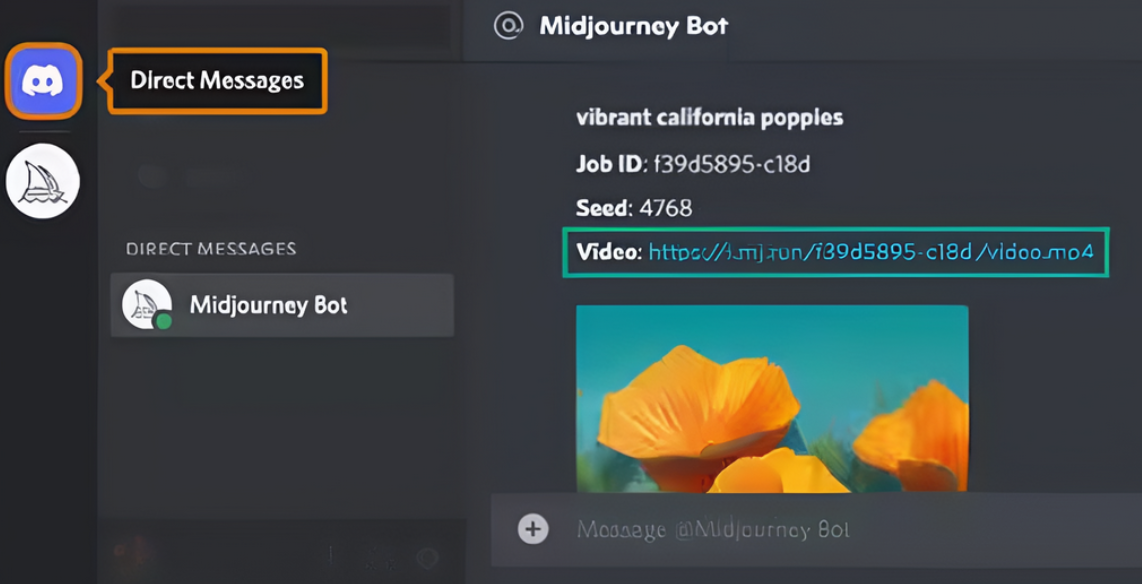Click the Midjourney Bot name in the header
The height and width of the screenshot is (584, 1142).
633,26
